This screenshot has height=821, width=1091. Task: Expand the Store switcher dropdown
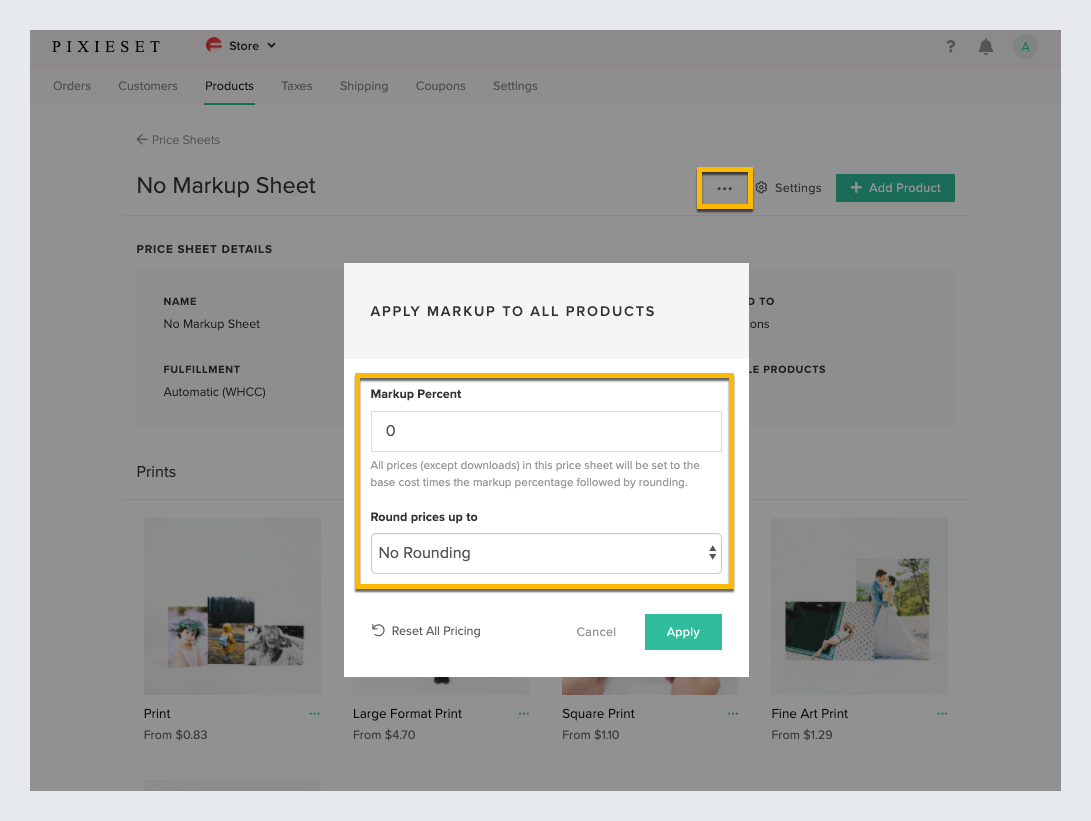click(x=241, y=46)
